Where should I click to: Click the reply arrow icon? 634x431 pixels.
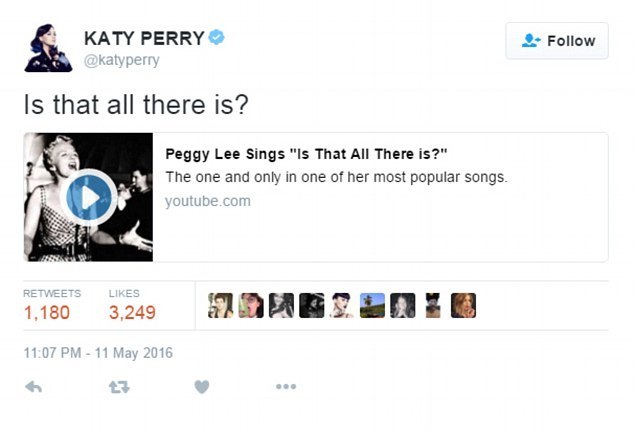[34, 387]
